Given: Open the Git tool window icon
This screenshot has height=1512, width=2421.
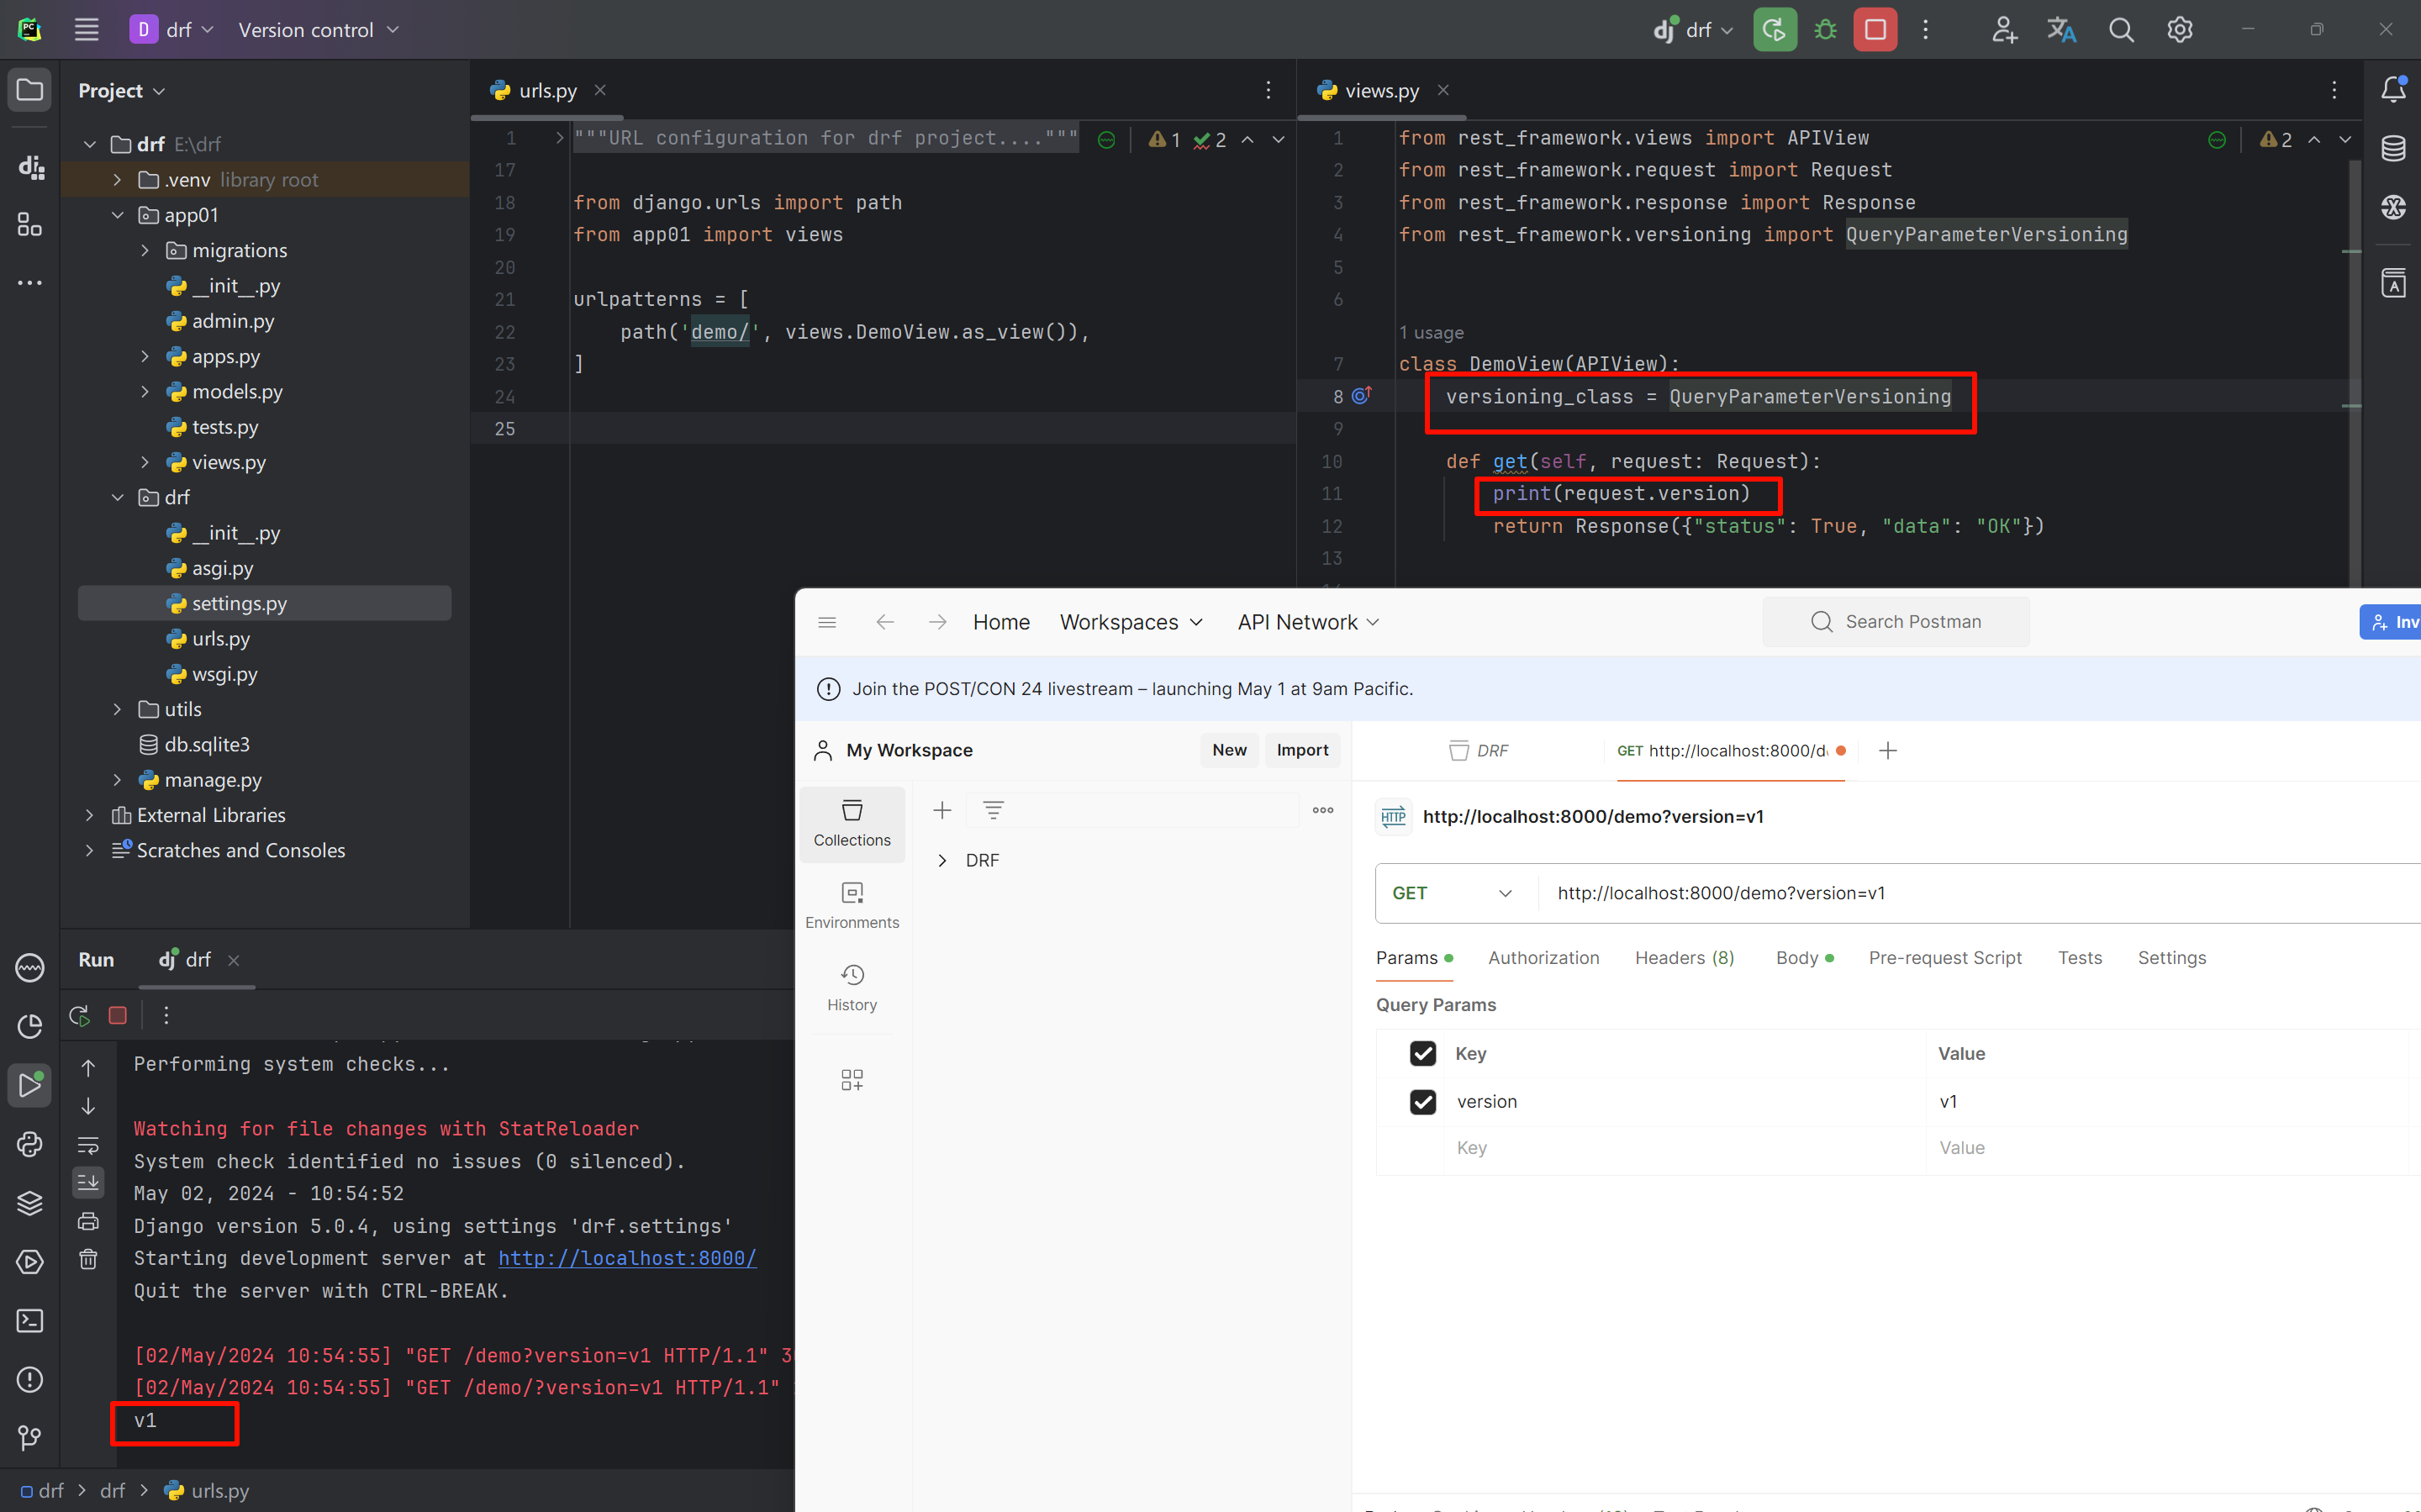Looking at the screenshot, I should [x=30, y=1438].
